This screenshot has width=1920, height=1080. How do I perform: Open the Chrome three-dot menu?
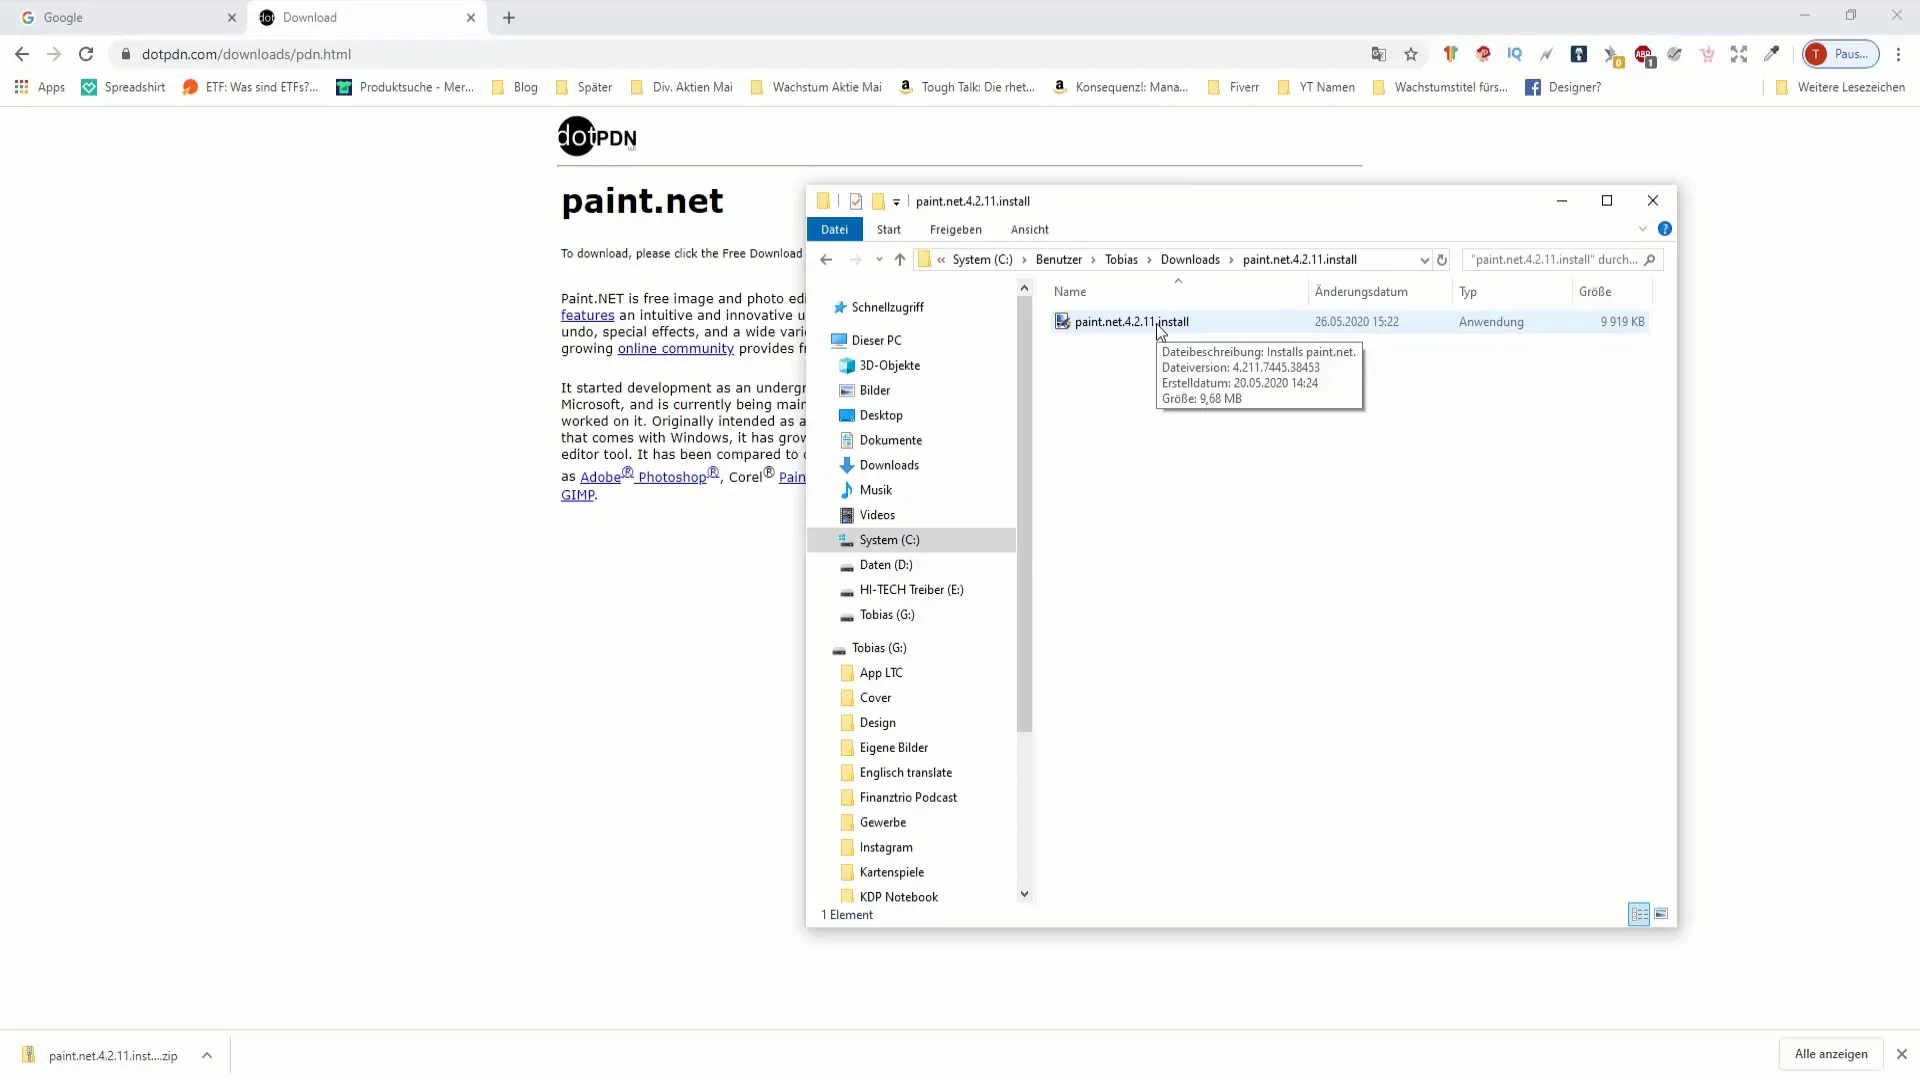[1898, 54]
